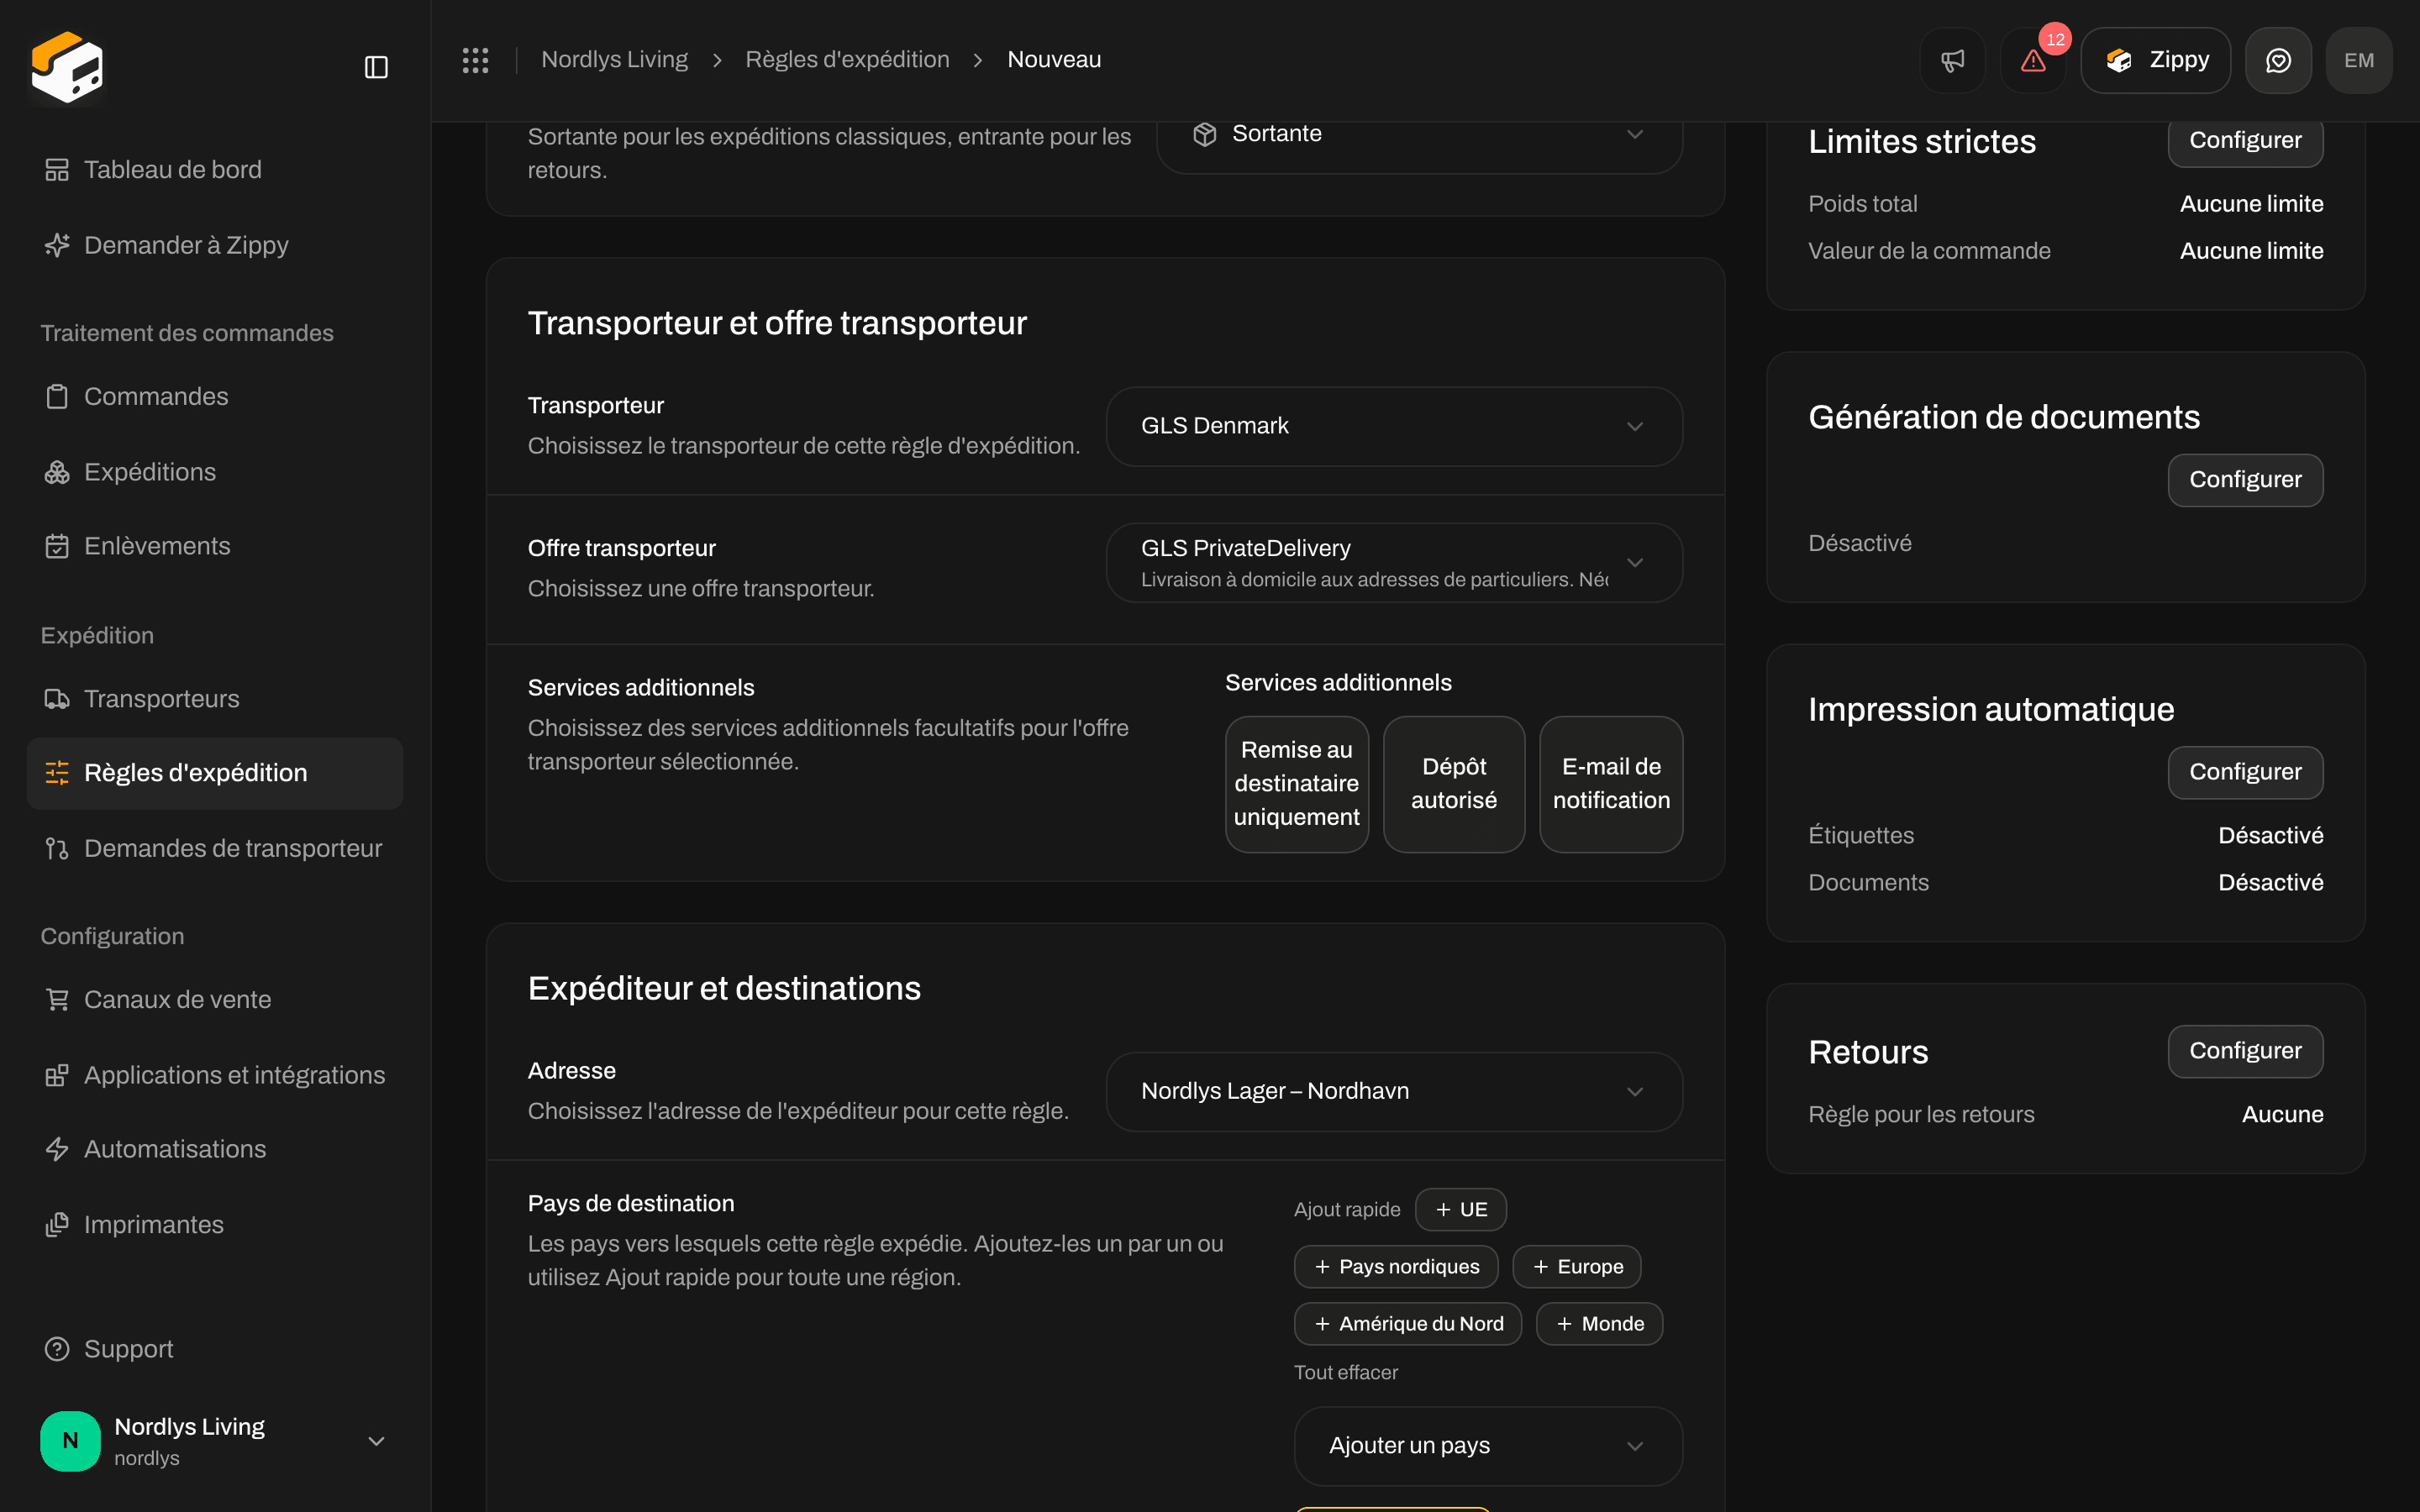Click Configurer for Génération de documents
The height and width of the screenshot is (1512, 2420).
(2245, 480)
